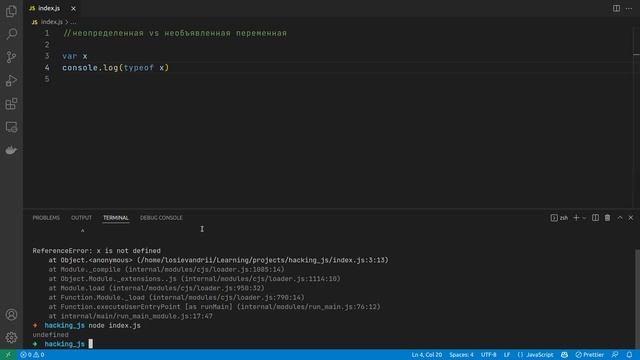Click 'node index.js' command in terminal

[114, 325]
